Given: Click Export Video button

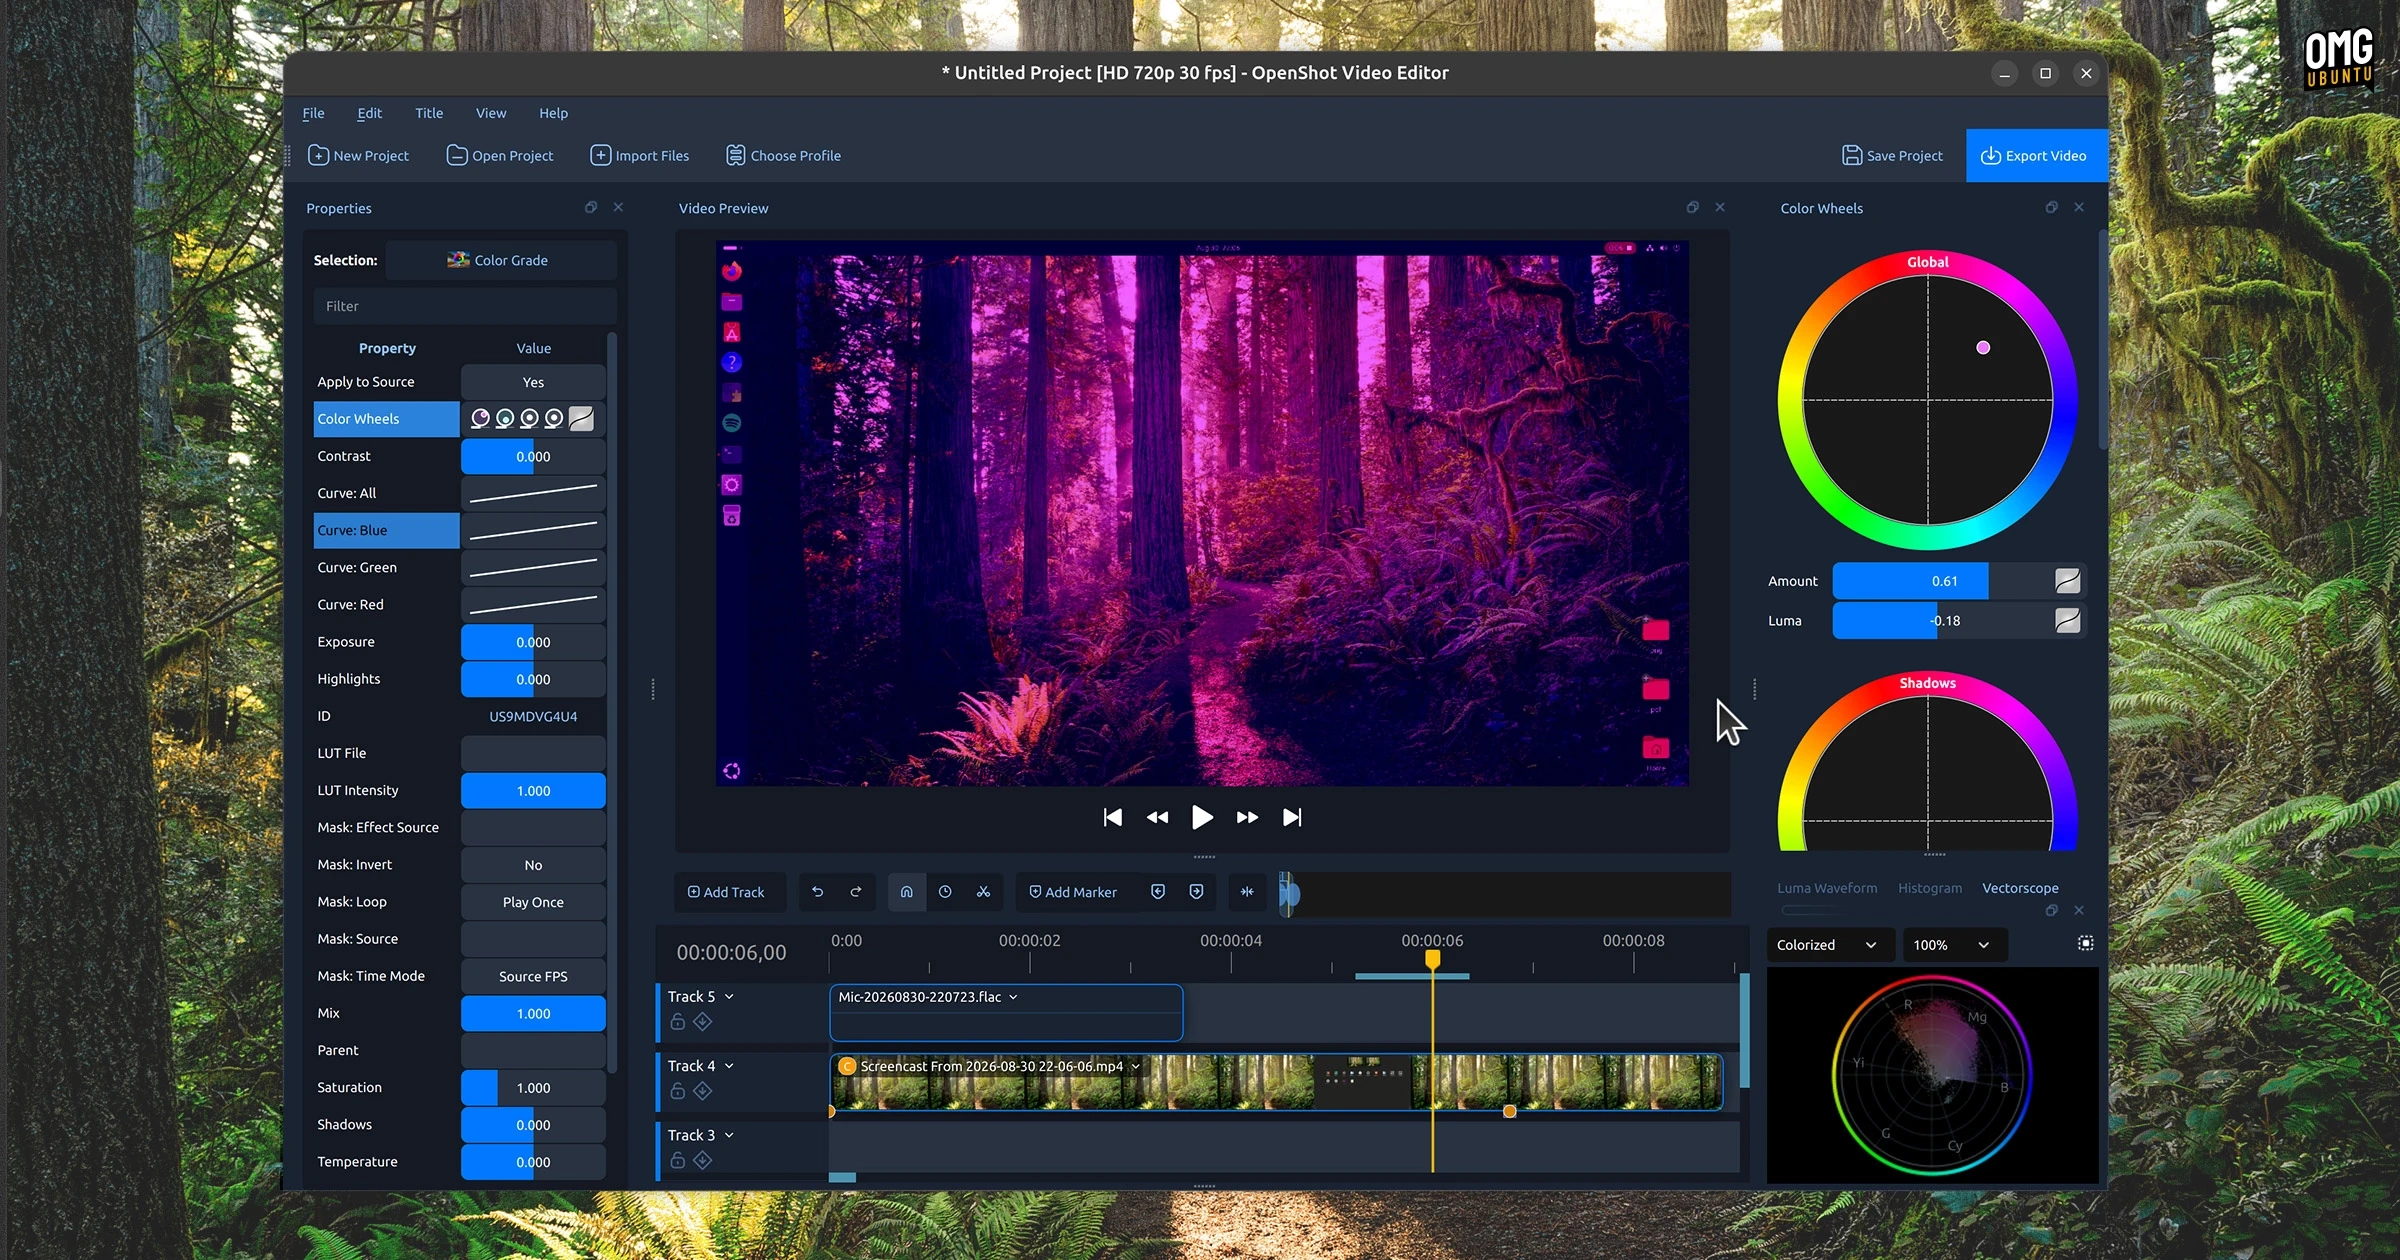Looking at the screenshot, I should coord(2036,155).
